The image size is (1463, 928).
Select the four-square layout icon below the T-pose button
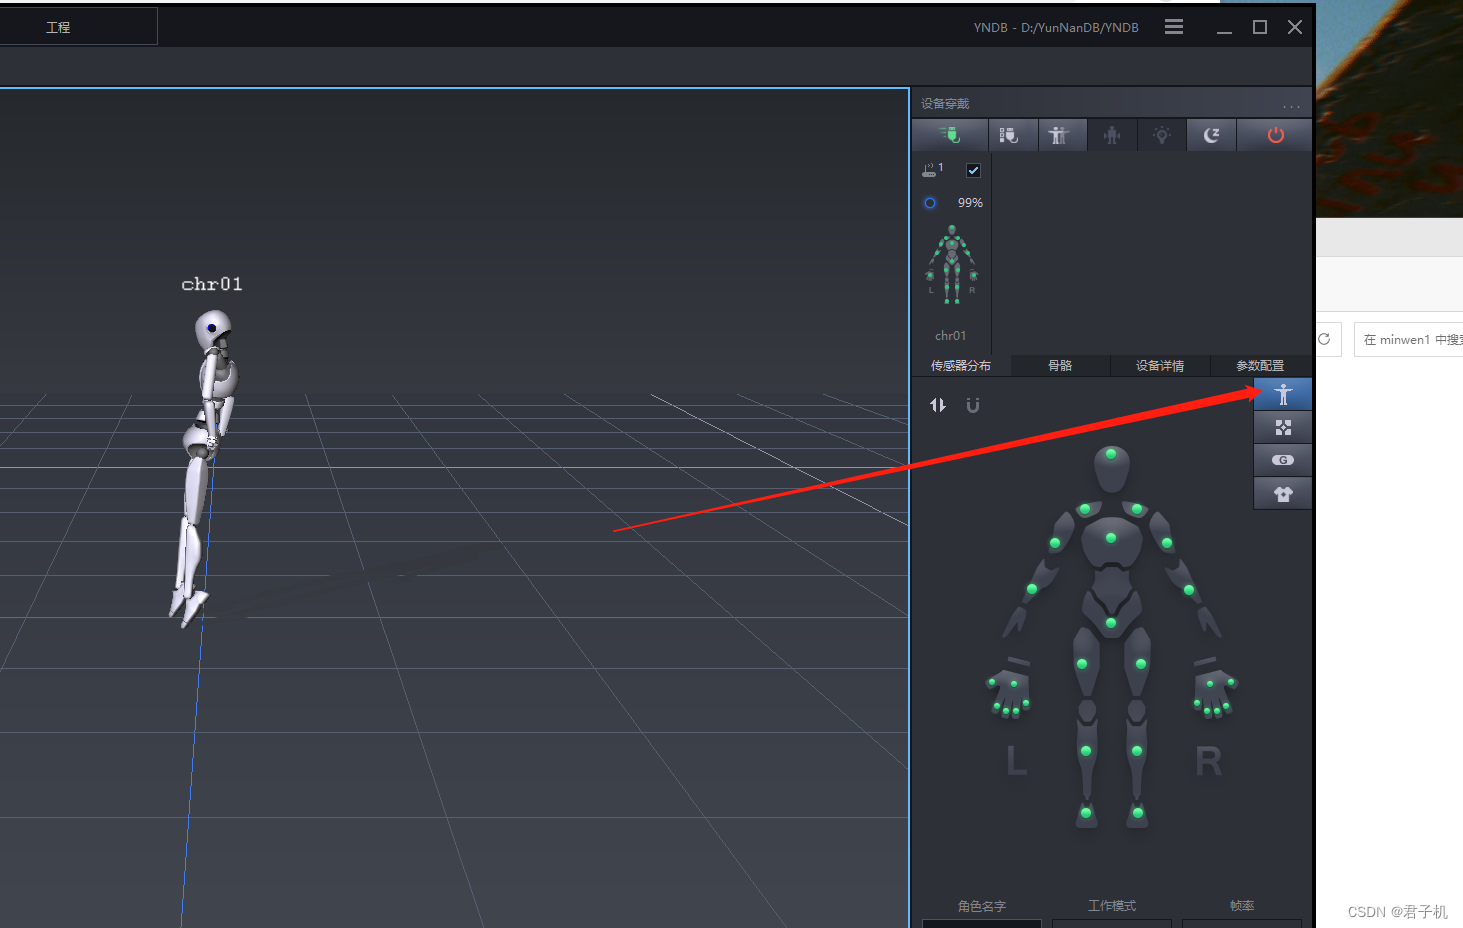1282,427
